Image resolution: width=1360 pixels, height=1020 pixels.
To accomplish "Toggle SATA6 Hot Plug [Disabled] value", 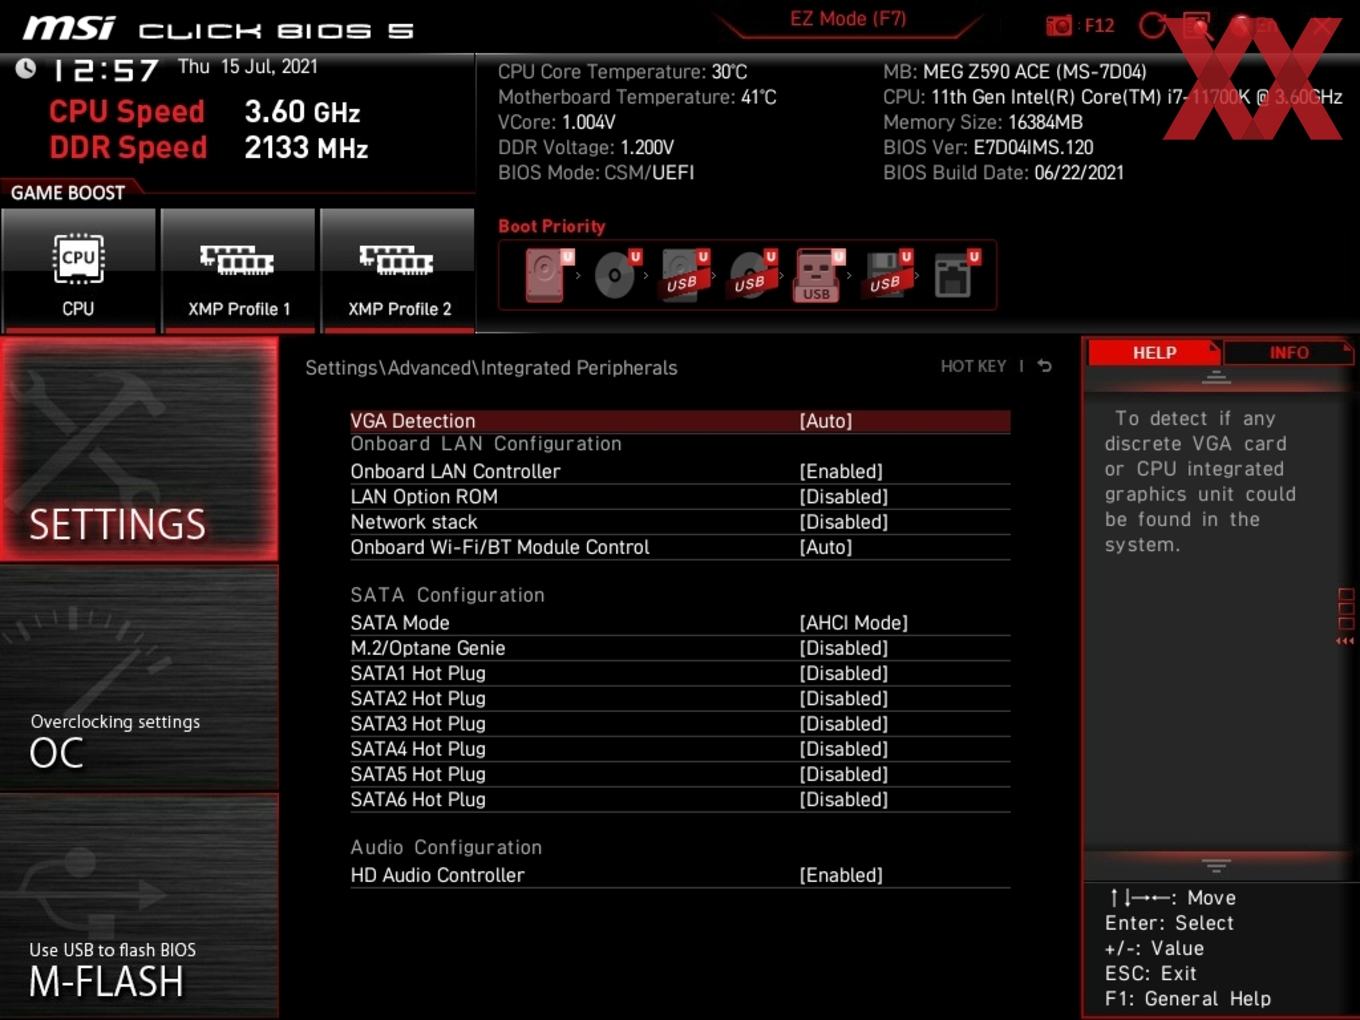I will tap(844, 799).
